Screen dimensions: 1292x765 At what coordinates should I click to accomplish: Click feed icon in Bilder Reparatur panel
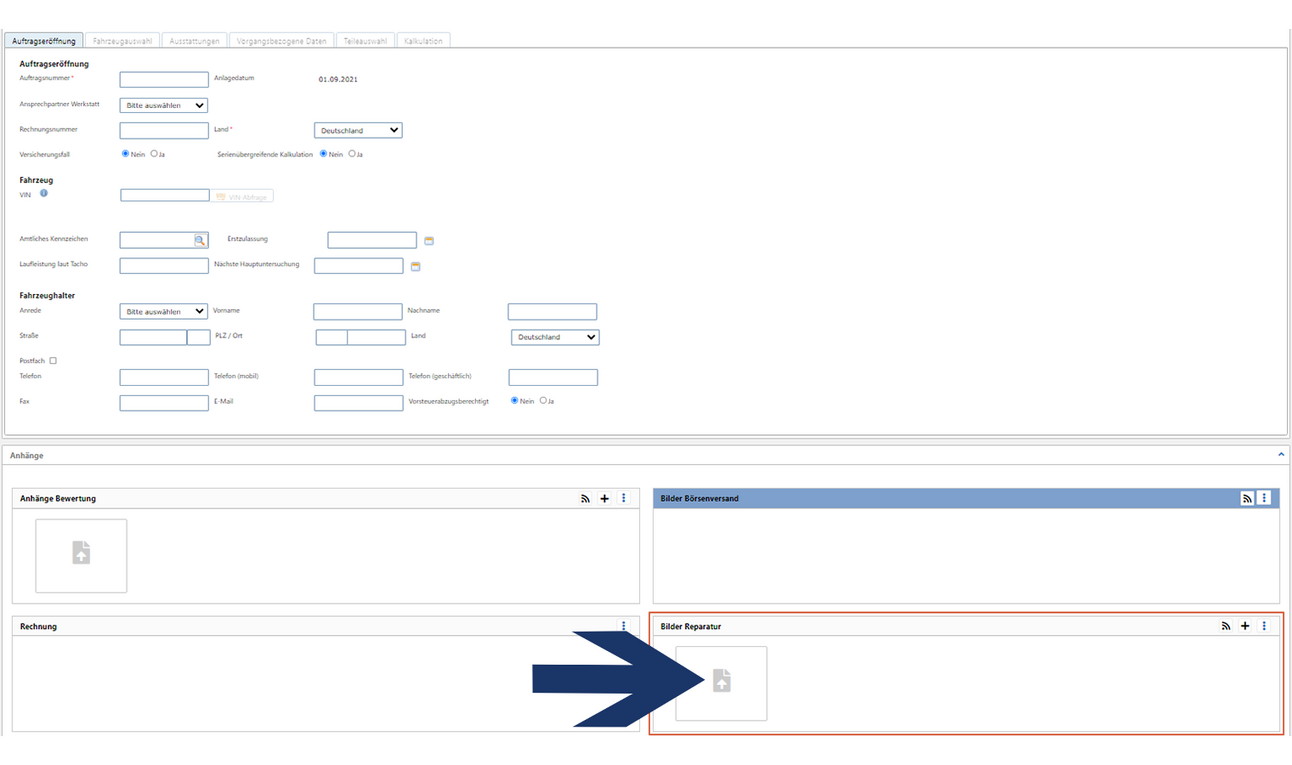pyautogui.click(x=1226, y=626)
